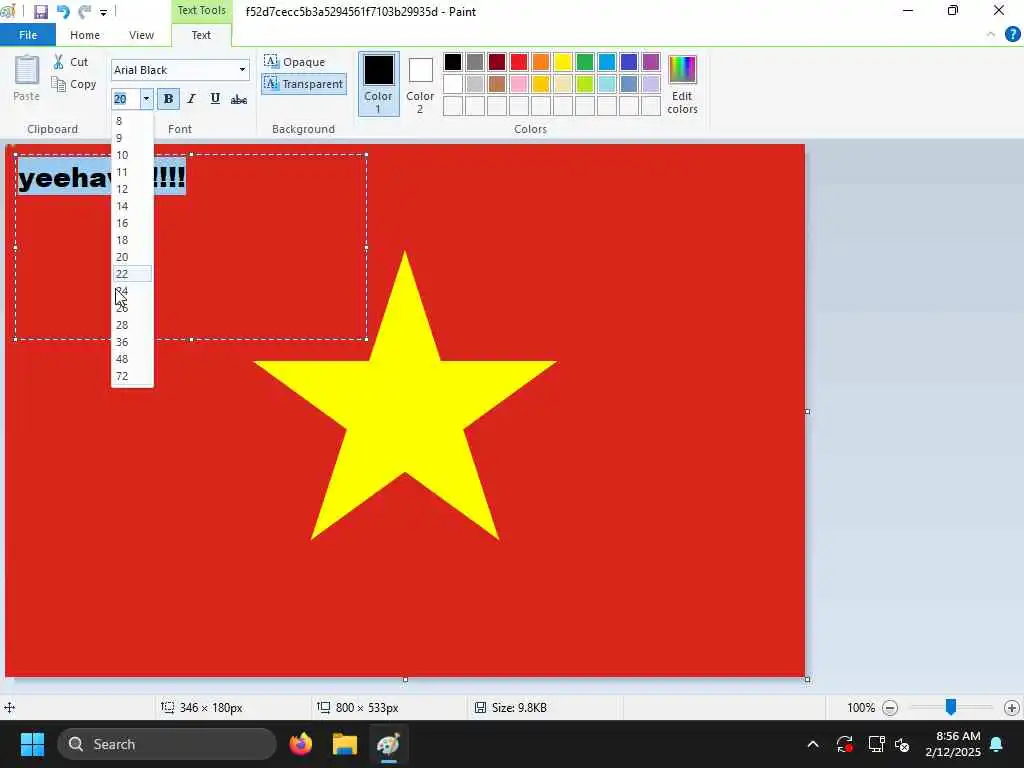Open the Customize Quick Access Toolbar arrow
The image size is (1024, 768).
pyautogui.click(x=103, y=12)
